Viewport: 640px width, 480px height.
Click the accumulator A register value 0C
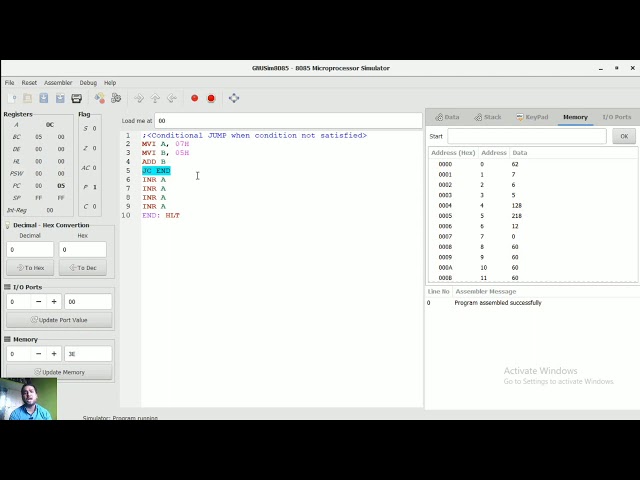(50, 125)
